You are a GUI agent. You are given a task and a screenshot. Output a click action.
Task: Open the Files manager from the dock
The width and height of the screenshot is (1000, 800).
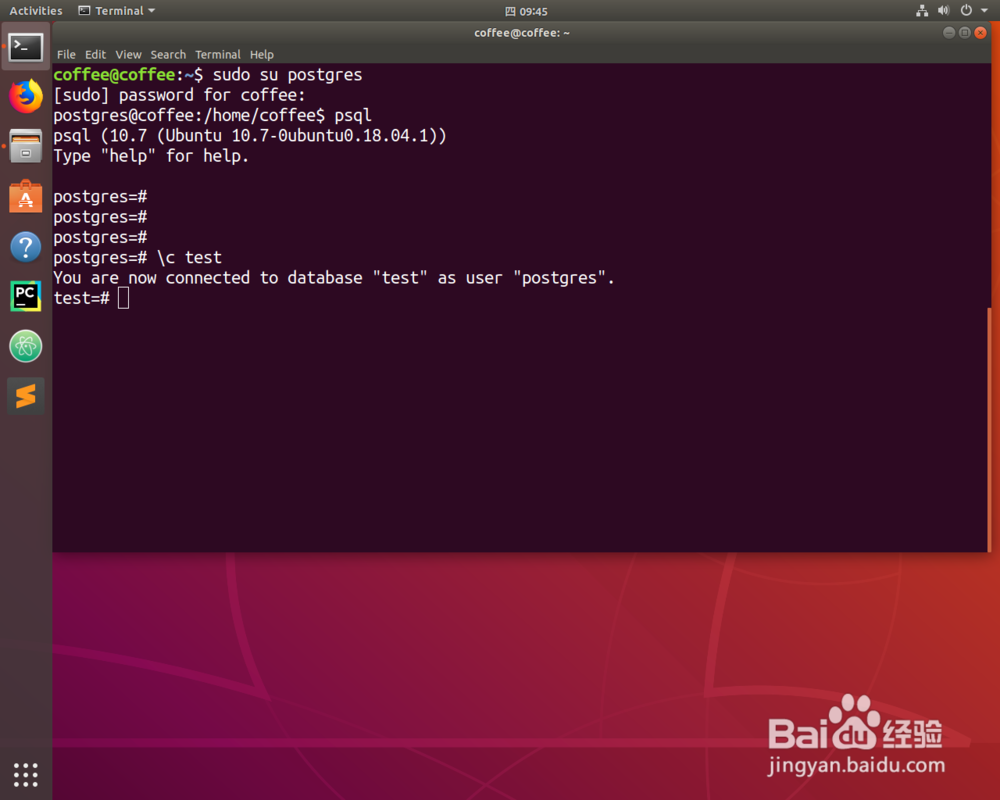26,146
